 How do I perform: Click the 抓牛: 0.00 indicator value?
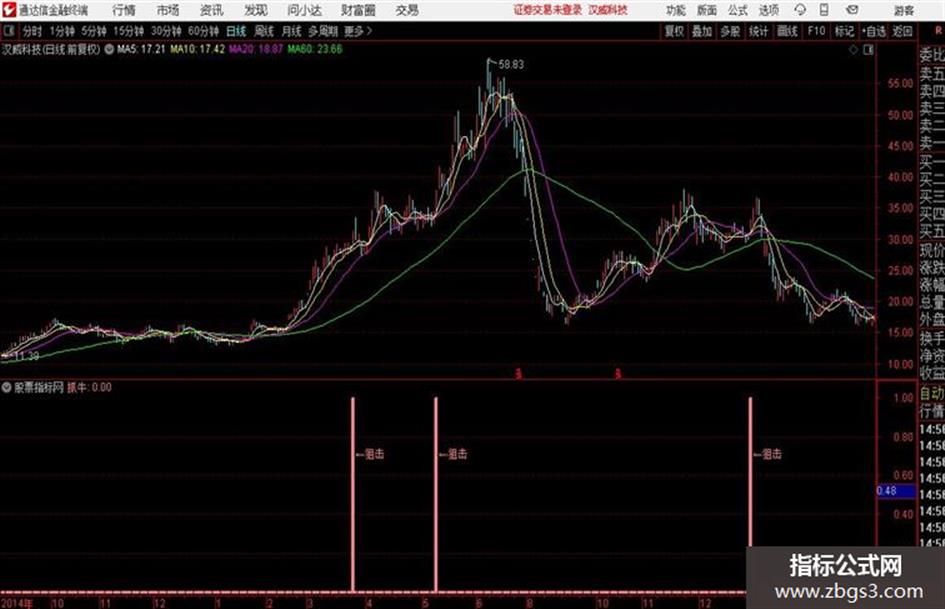[89, 387]
